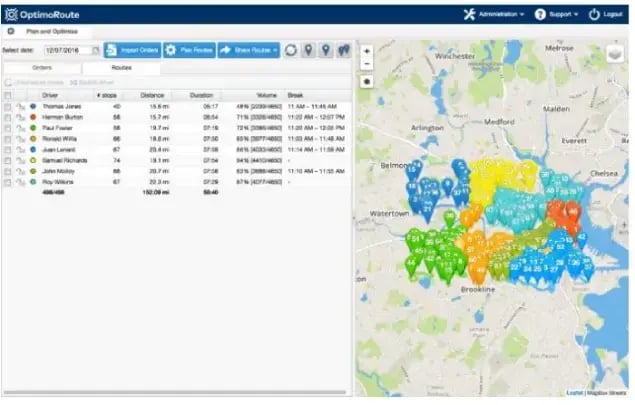The image size is (635, 405).
Task: Click route icon in Paul Fowler row
Action: coord(20,128)
